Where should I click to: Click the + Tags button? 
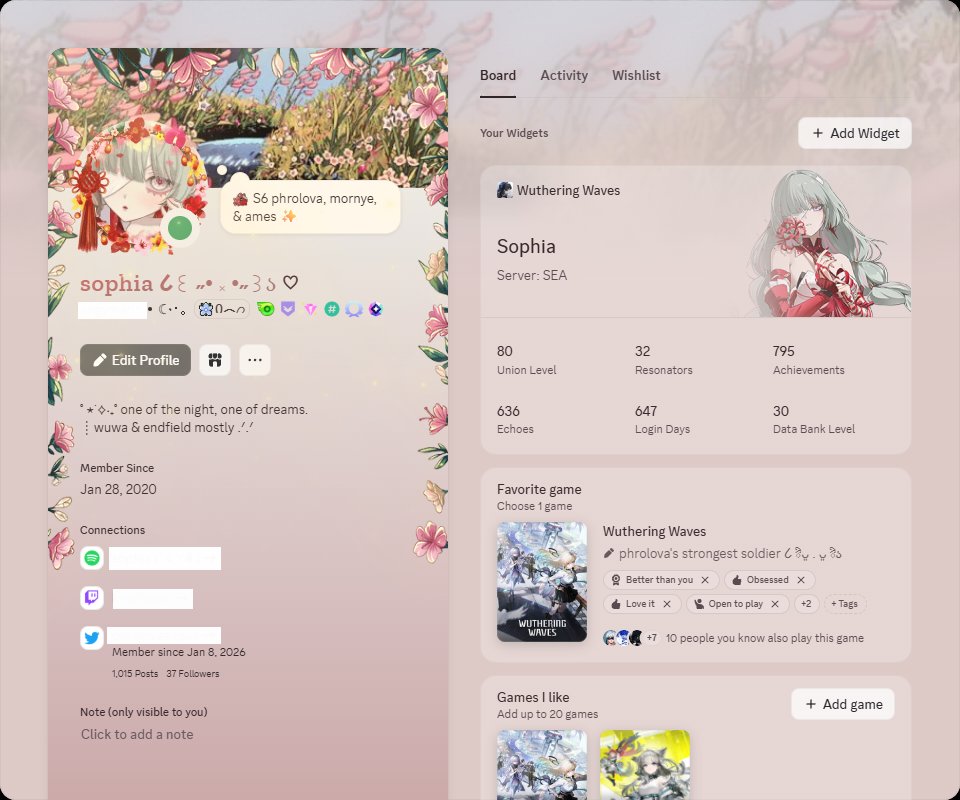[844, 604]
